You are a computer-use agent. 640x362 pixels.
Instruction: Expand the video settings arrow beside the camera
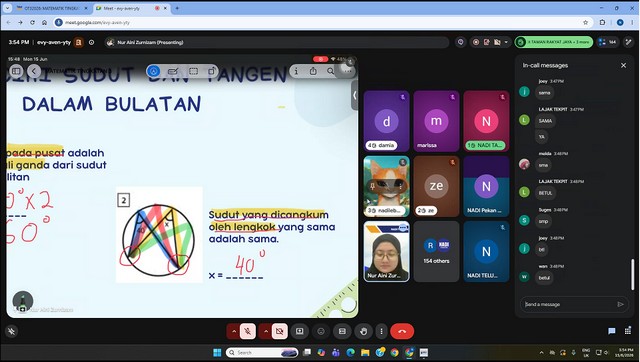click(265, 331)
